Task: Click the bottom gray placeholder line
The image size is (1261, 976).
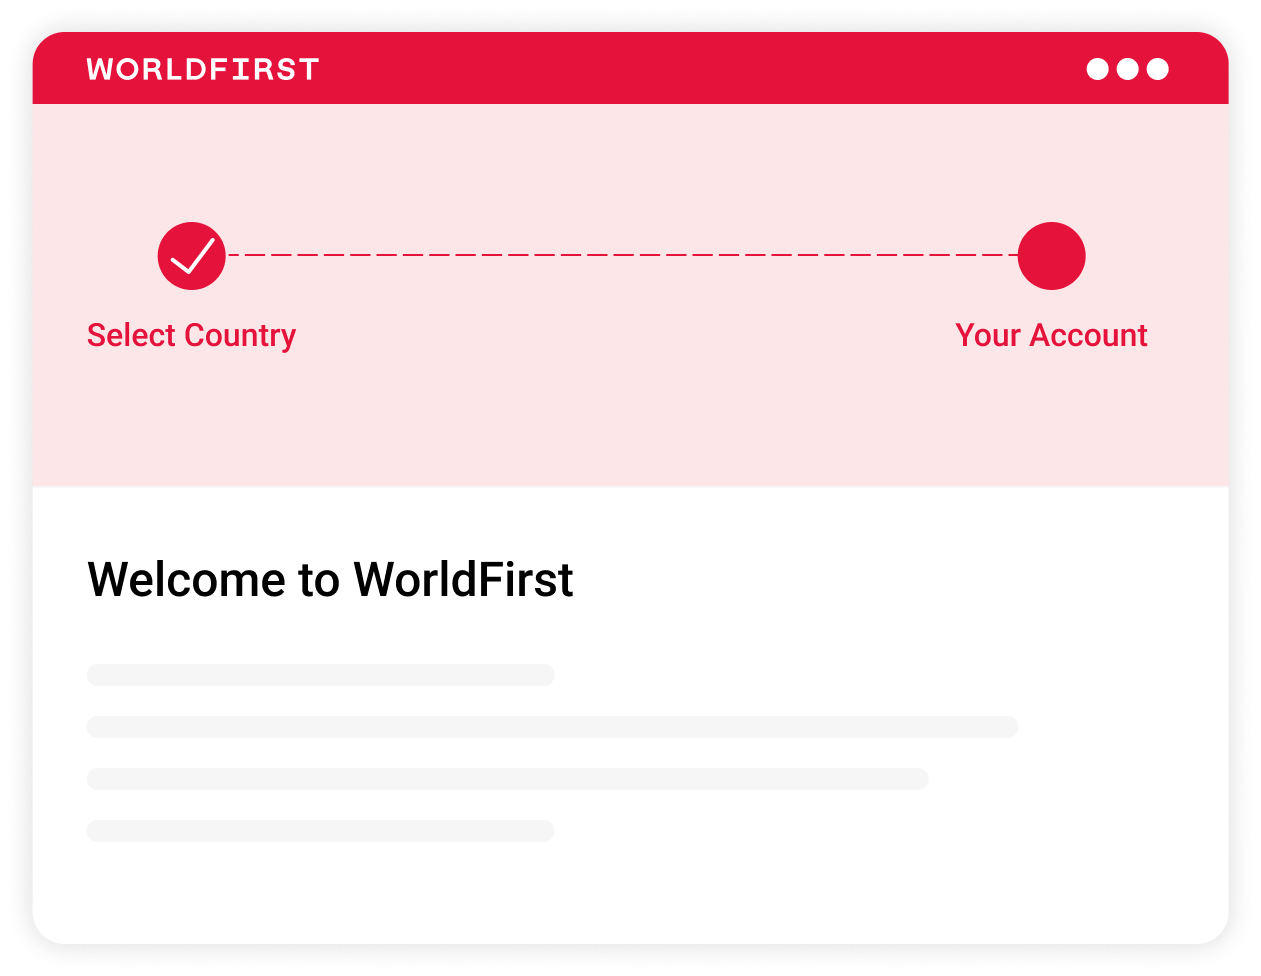Action: tap(320, 831)
